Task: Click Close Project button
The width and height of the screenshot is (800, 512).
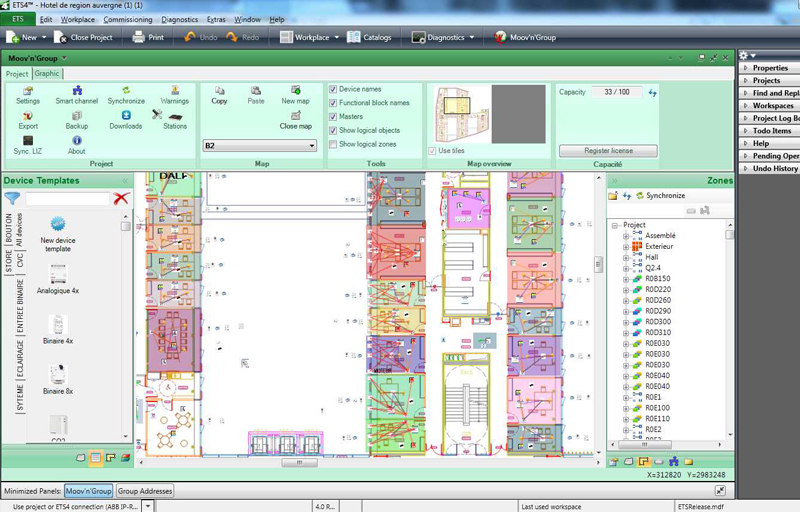Action: (83, 37)
